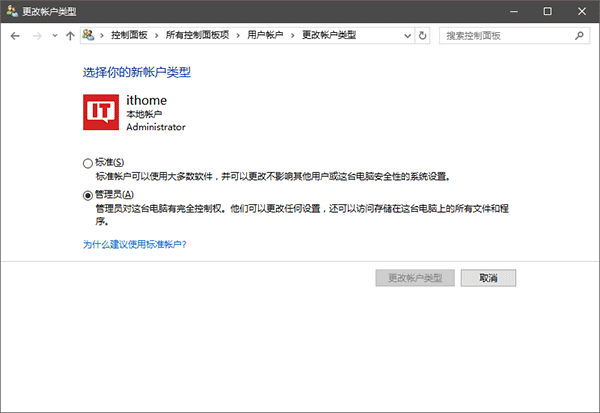
Task: Expand chevron after 控制面板 breadcrumb
Action: point(157,36)
